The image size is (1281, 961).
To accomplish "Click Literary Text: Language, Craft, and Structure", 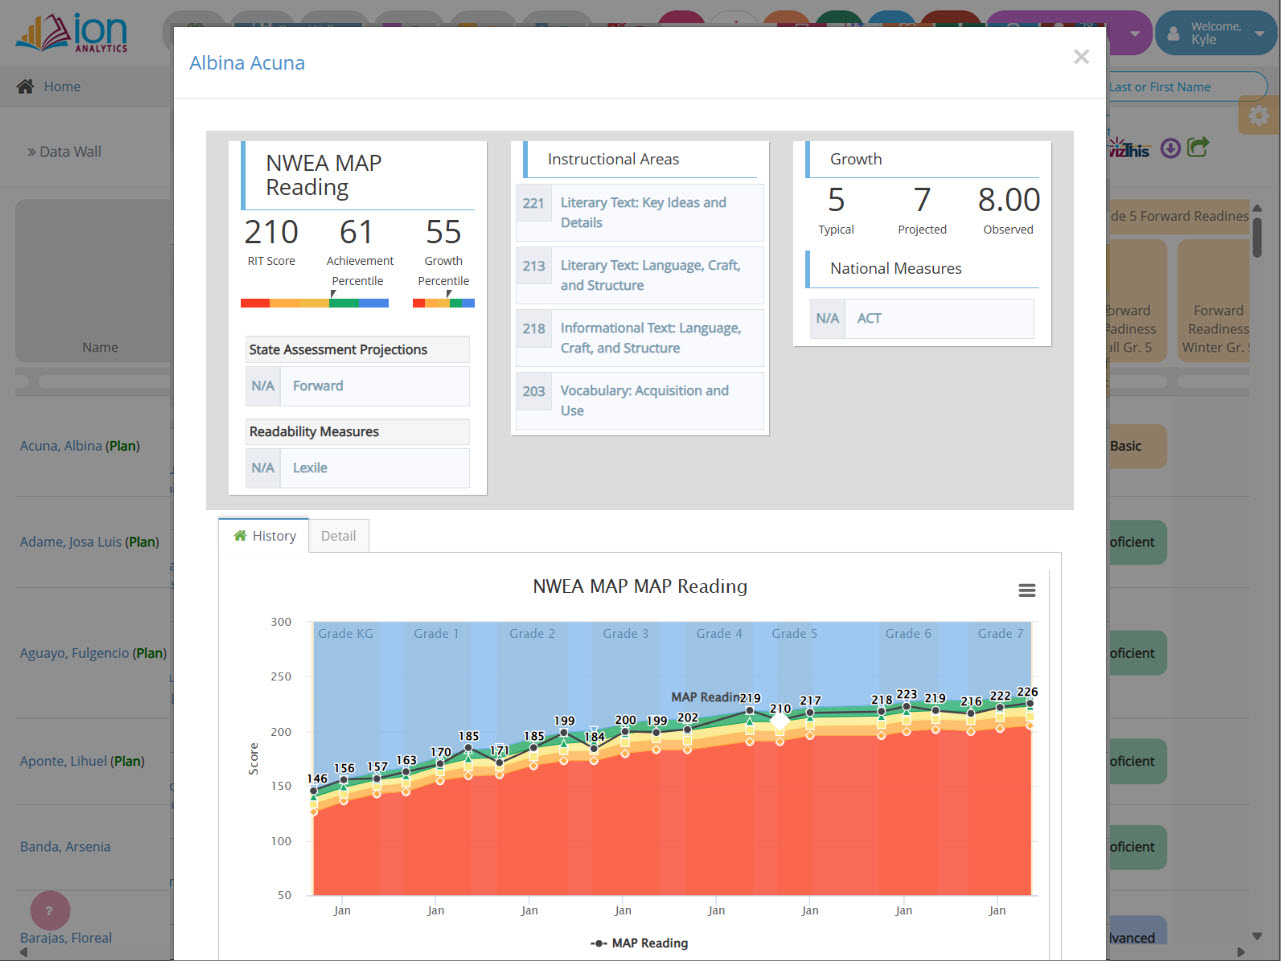I will point(640,275).
